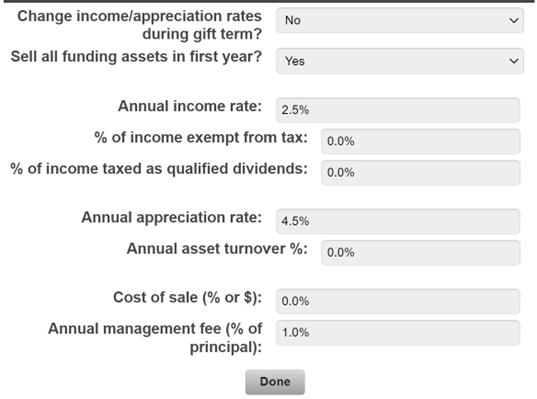Click the 'Annual asset turnover %:' label
The height and width of the screenshot is (399, 537).
point(217,249)
